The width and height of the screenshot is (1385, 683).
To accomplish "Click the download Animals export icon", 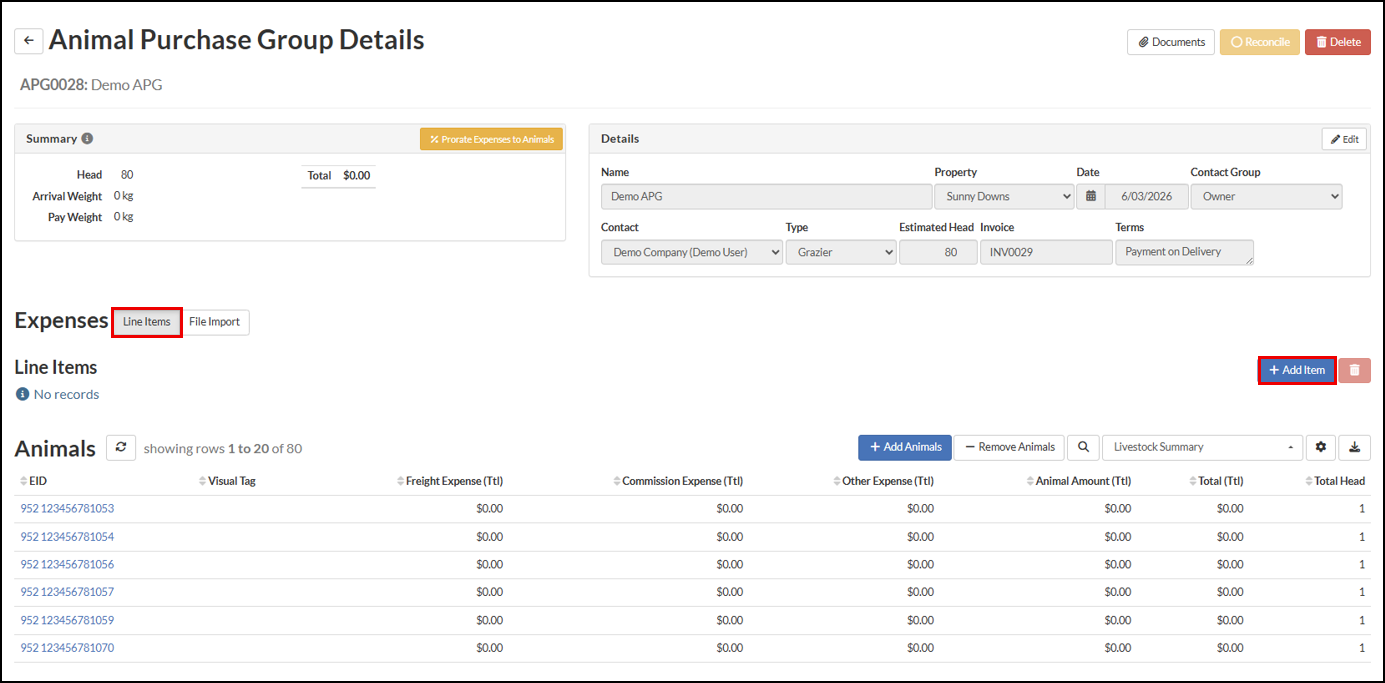I will tap(1355, 447).
